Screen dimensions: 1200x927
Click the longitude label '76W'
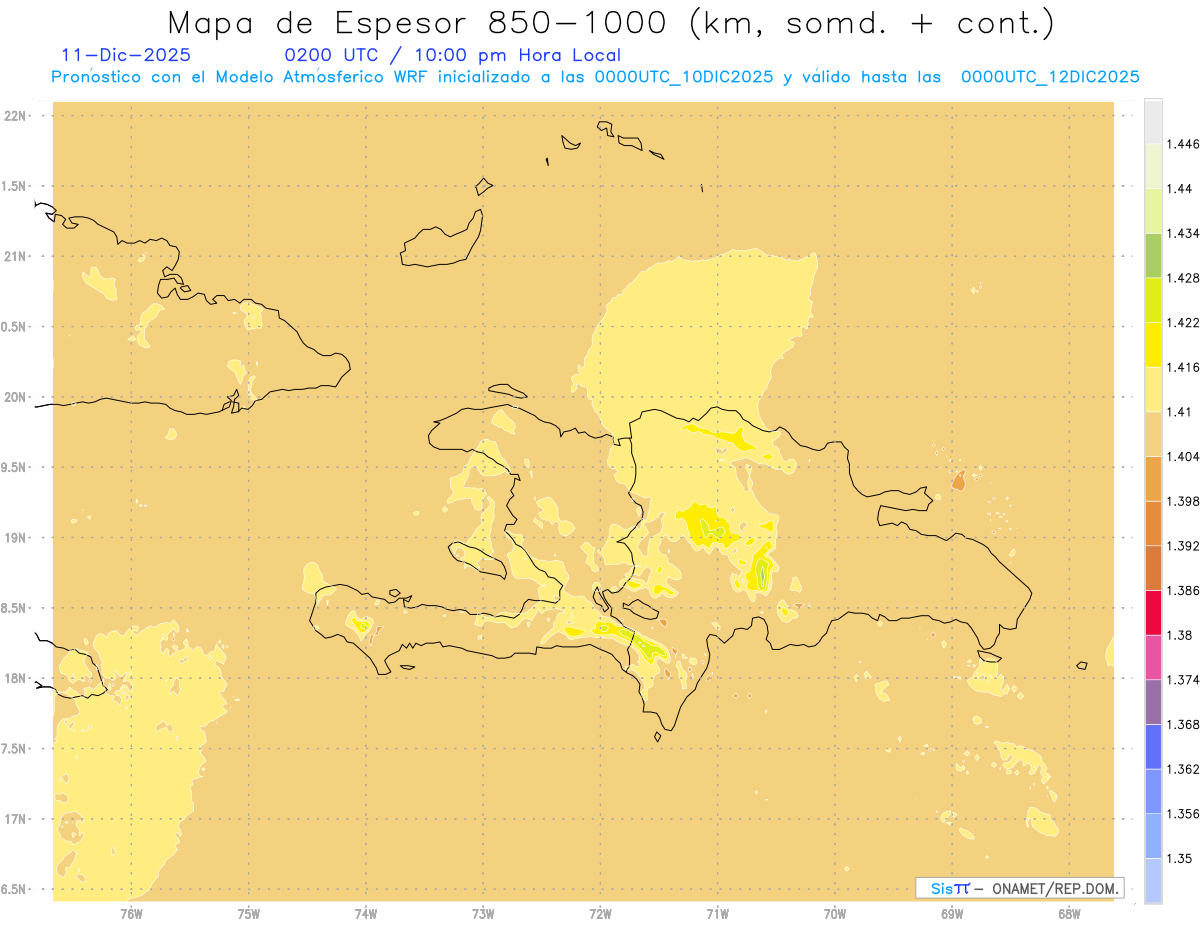pos(131,913)
